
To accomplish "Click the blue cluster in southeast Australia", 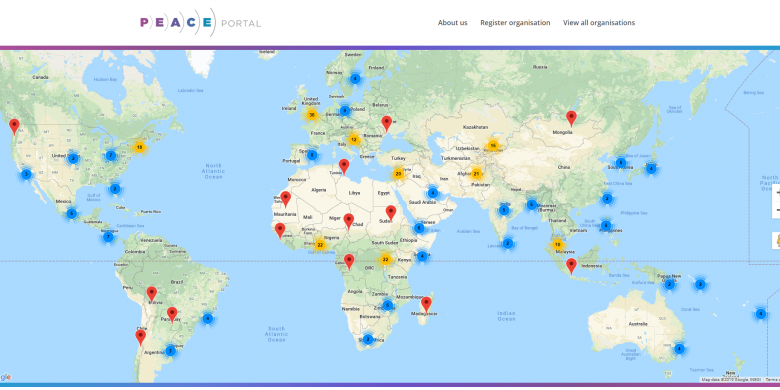I will click(680, 349).
